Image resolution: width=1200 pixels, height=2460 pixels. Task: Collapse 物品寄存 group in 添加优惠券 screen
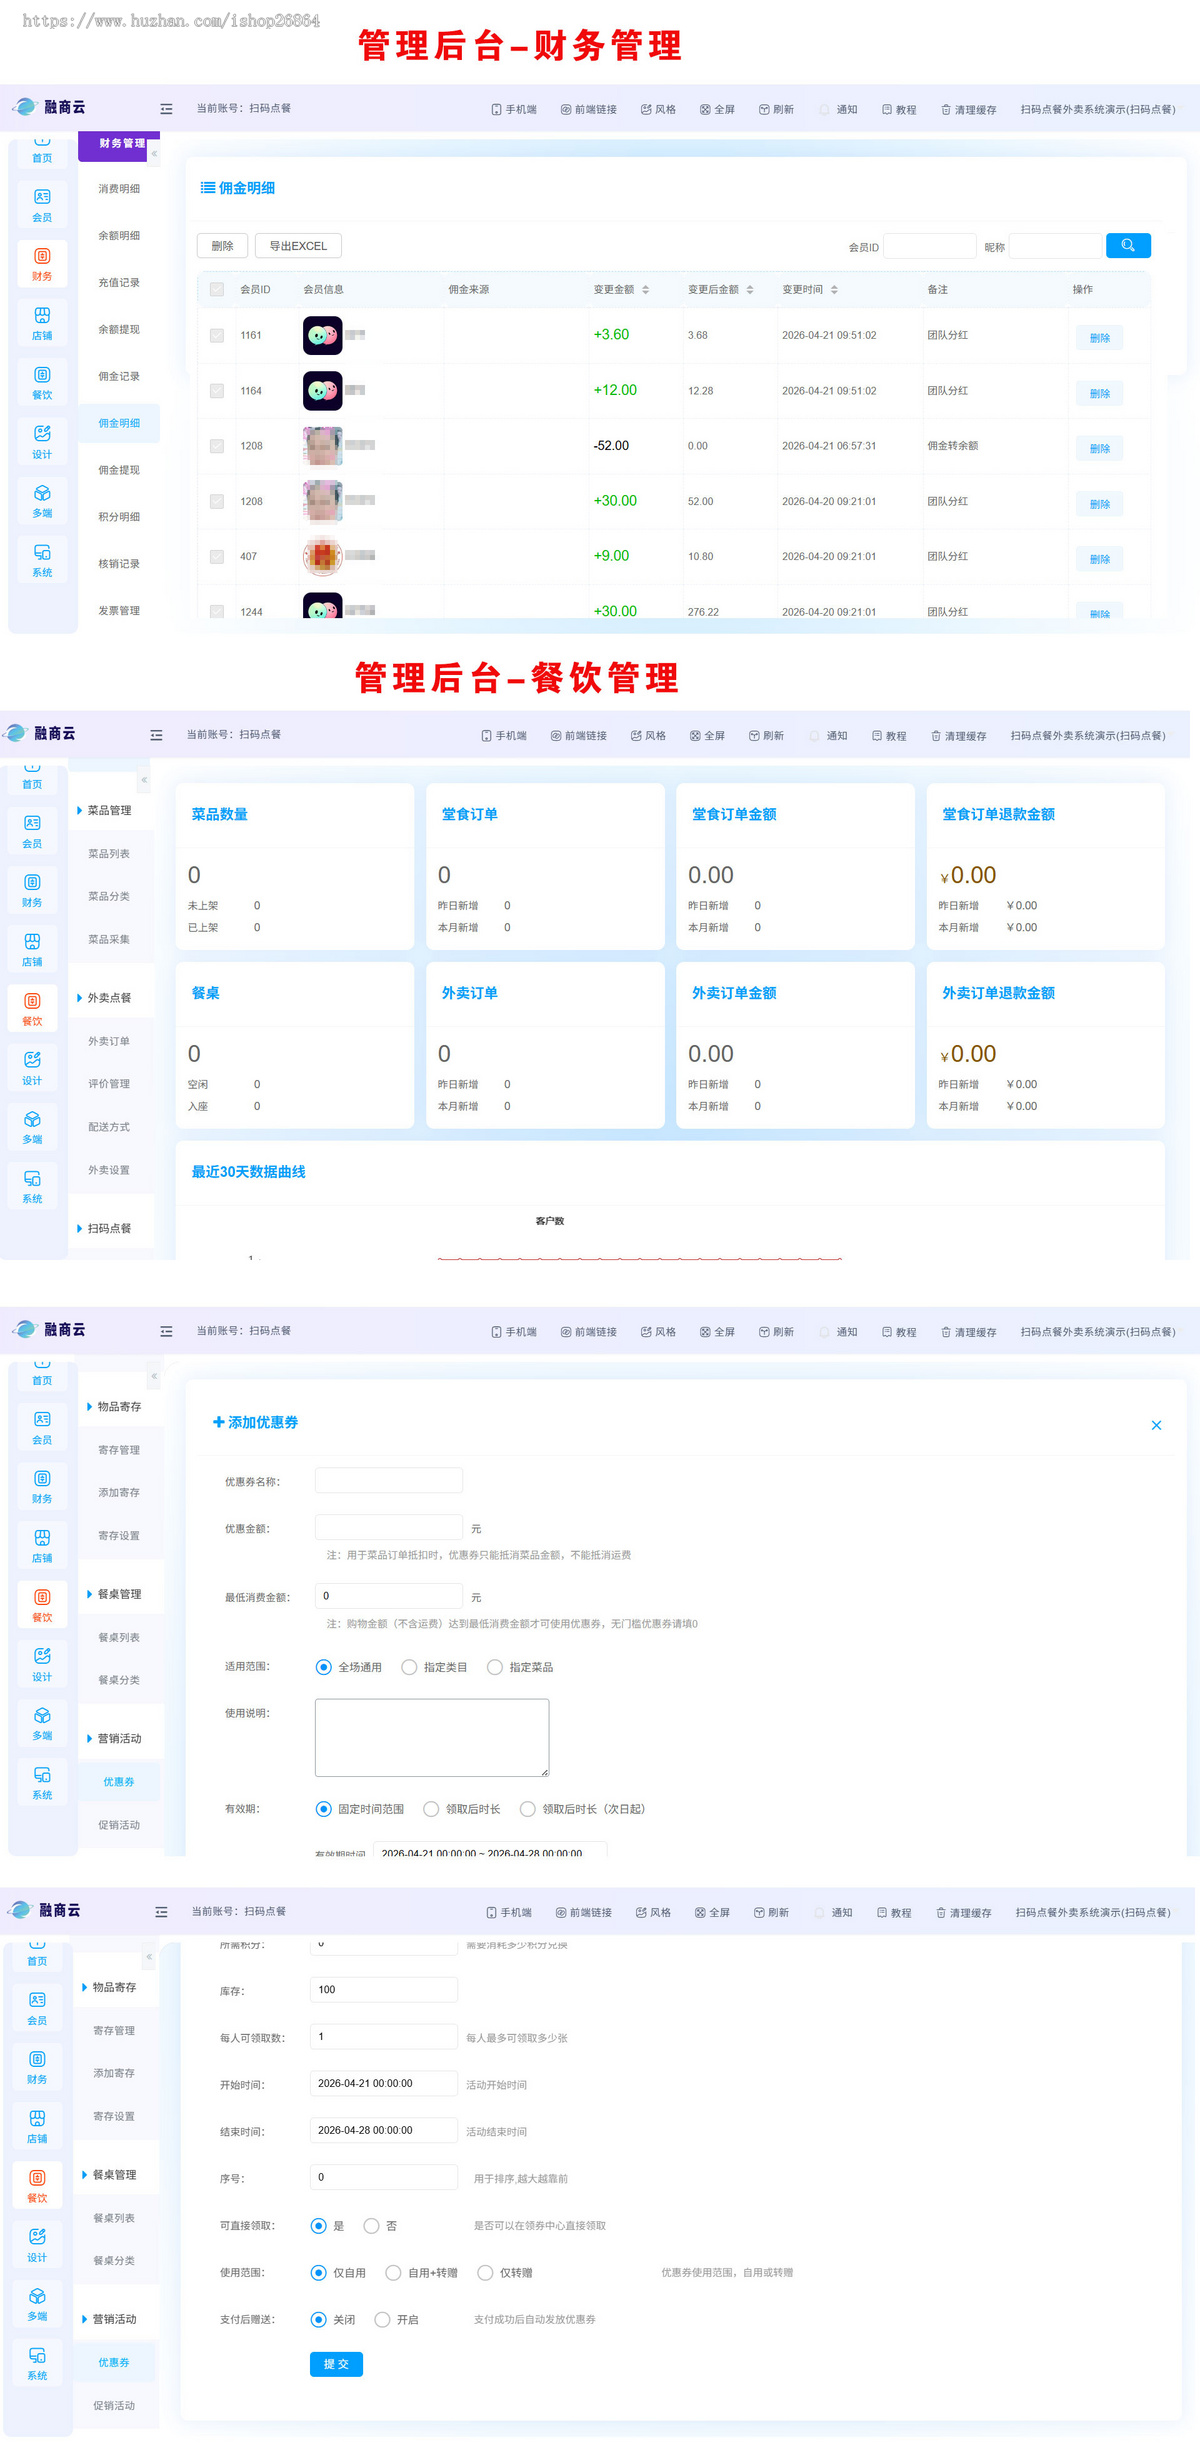[120, 1407]
